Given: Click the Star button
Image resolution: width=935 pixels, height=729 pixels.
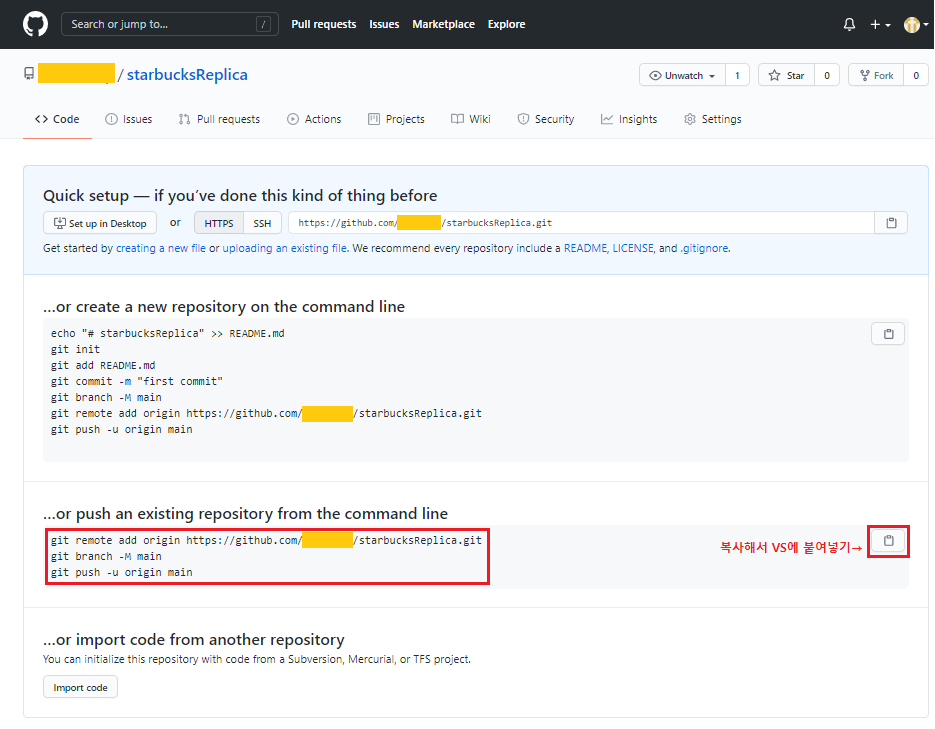Looking at the screenshot, I should coord(787,75).
